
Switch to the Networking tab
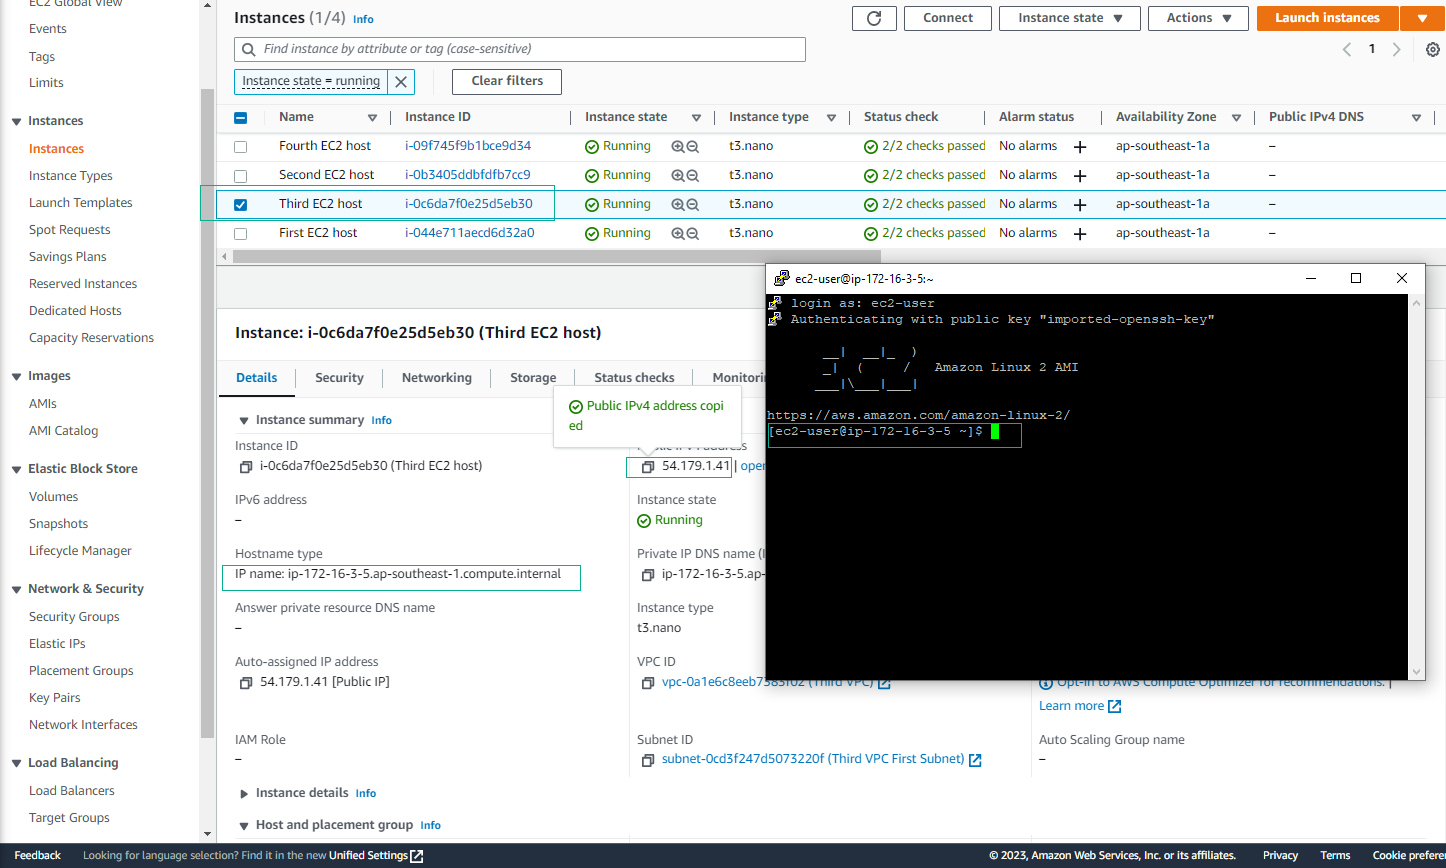(436, 377)
